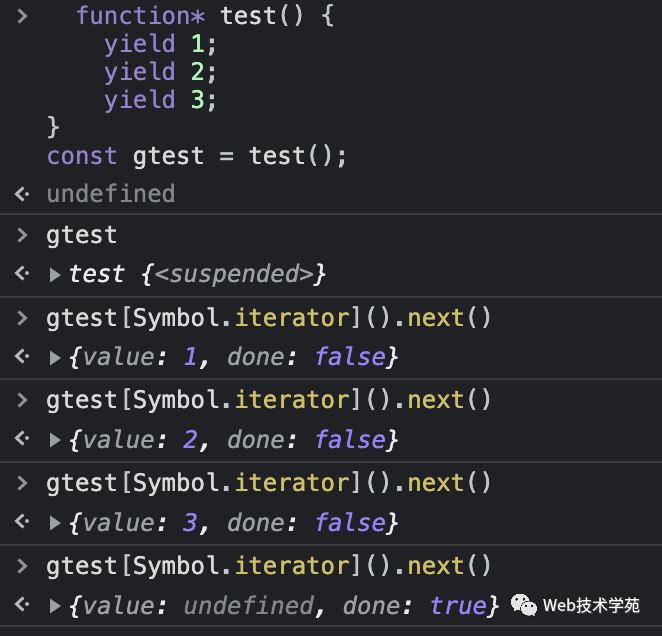The width and height of the screenshot is (662, 636).
Task: Click the WeChat logo in the watermark
Action: [x=523, y=605]
